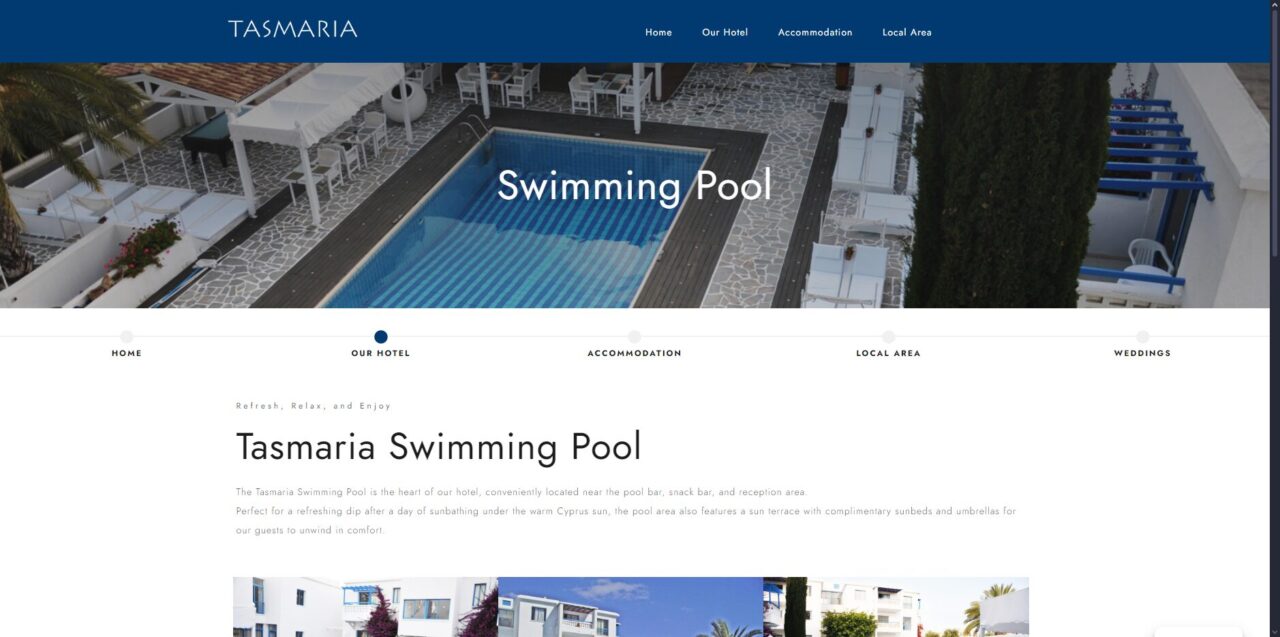Select the grey dot above ACCOMMODATION
Image resolution: width=1280 pixels, height=637 pixels.
635,337
